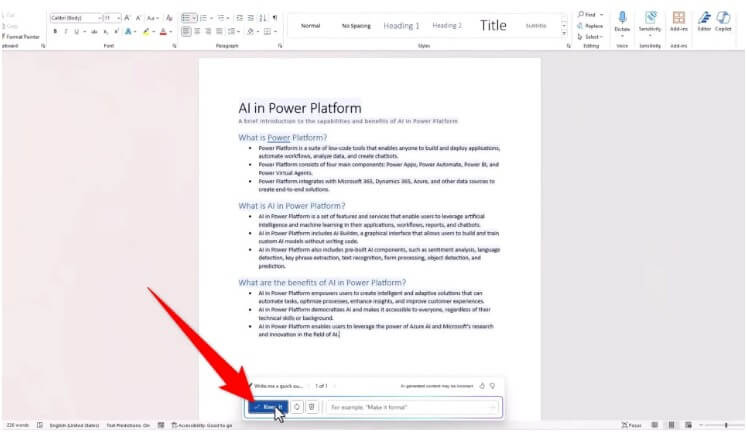The image size is (747, 433).
Task: Apply the No Spacing style
Action: [356, 26]
